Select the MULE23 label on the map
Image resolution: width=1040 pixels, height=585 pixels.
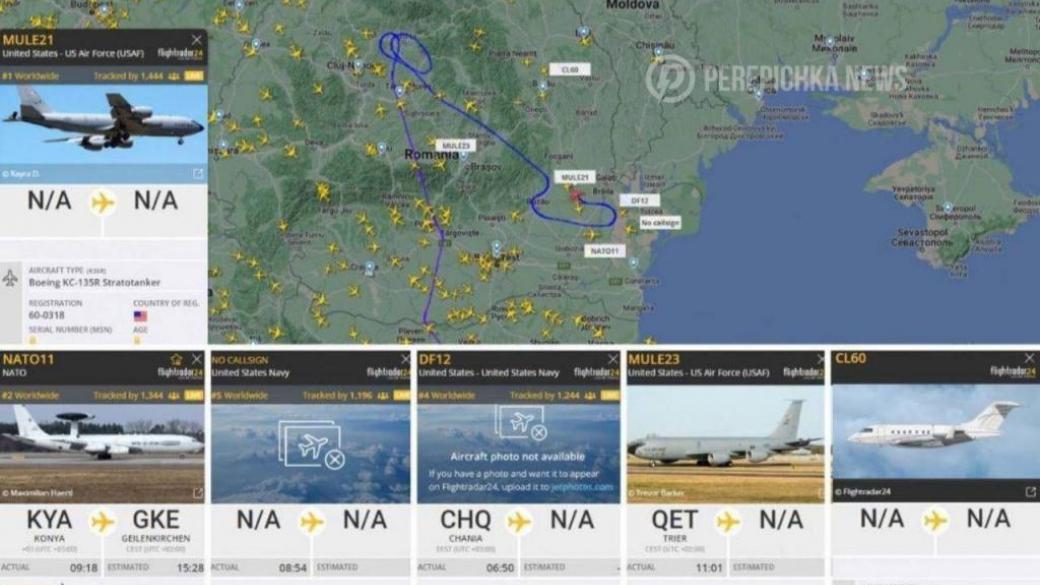pyautogui.click(x=456, y=145)
